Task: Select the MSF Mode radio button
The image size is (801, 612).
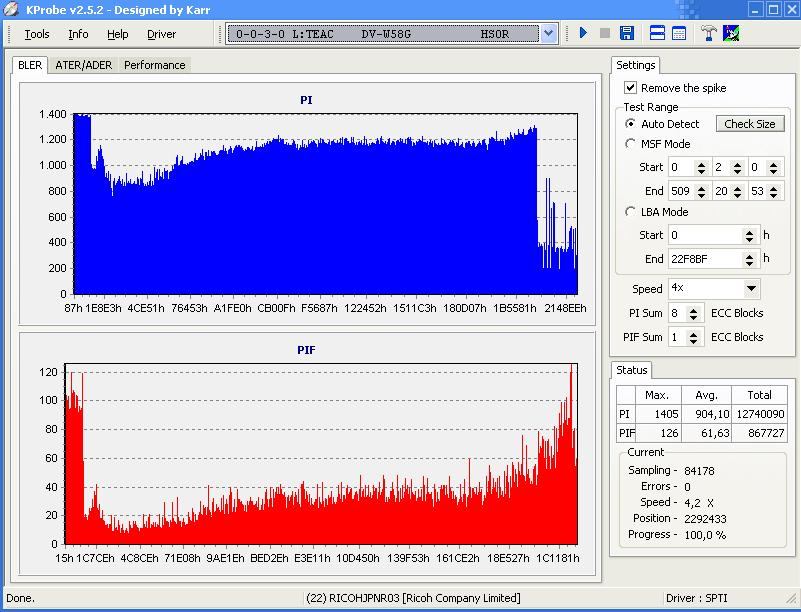Action: pyautogui.click(x=630, y=144)
